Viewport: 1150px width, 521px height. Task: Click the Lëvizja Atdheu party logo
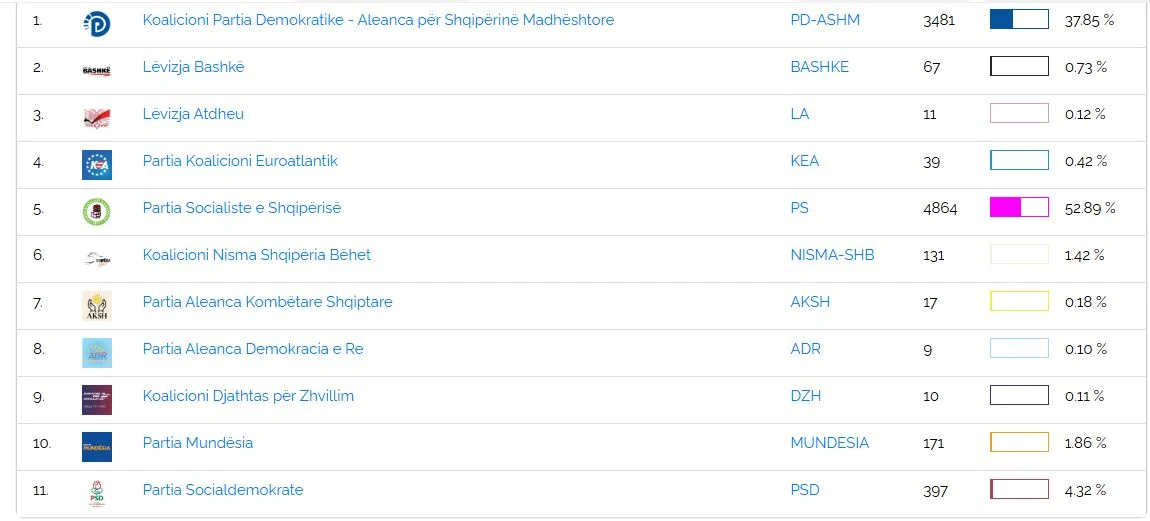click(x=97, y=116)
